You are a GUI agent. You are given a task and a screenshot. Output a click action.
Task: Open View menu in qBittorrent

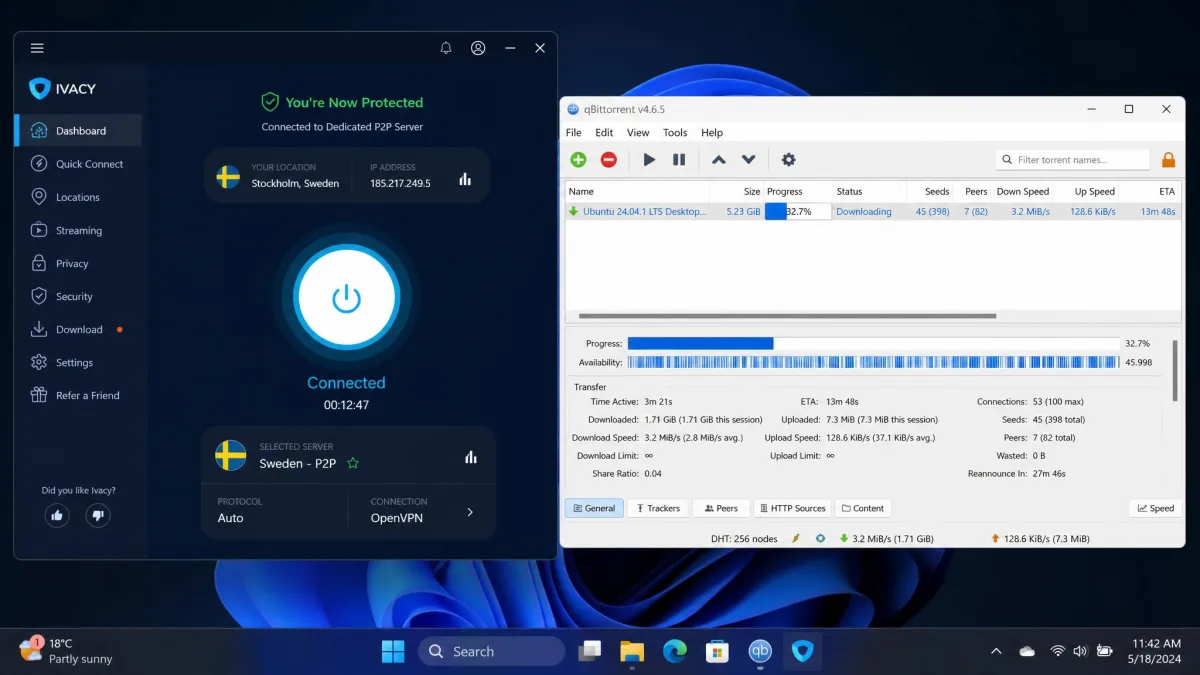point(638,133)
